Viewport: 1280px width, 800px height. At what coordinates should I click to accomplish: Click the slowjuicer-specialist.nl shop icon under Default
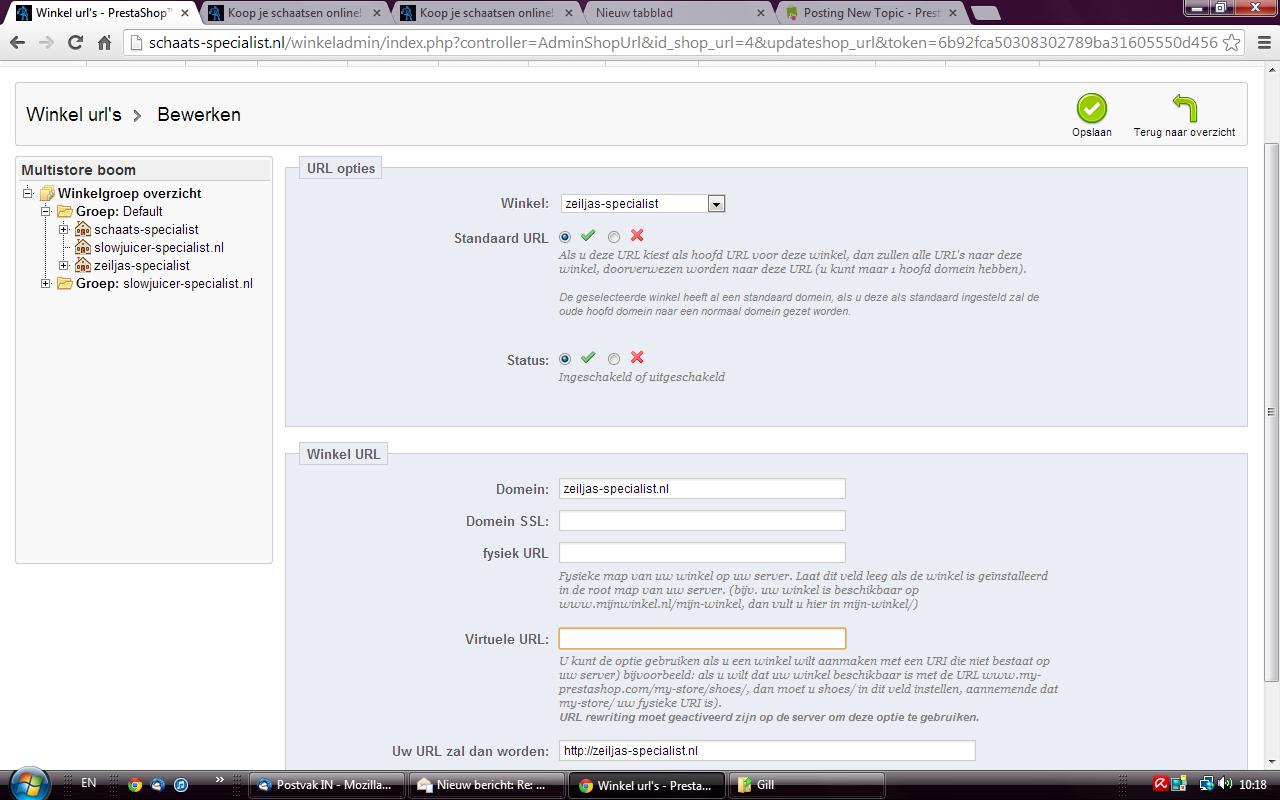click(x=83, y=248)
